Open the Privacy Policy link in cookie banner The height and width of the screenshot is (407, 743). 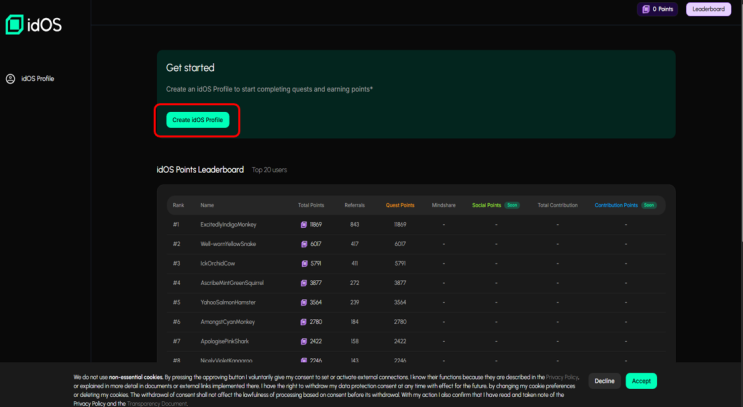point(562,377)
